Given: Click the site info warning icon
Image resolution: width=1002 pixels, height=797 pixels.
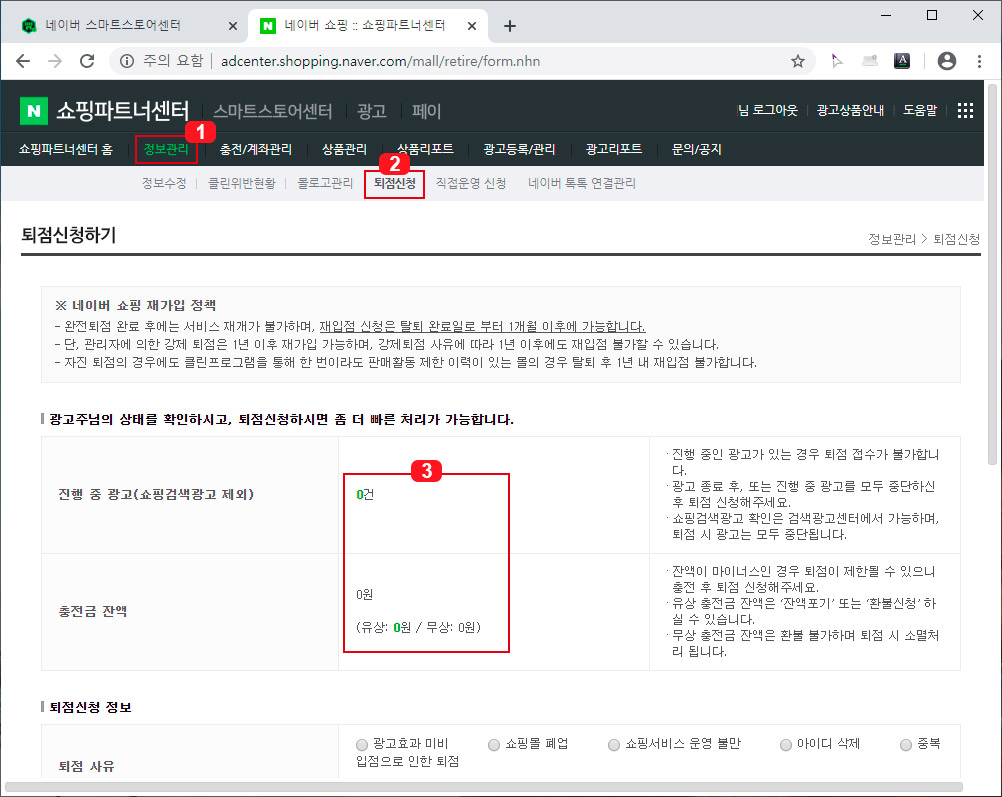Looking at the screenshot, I should 127,61.
